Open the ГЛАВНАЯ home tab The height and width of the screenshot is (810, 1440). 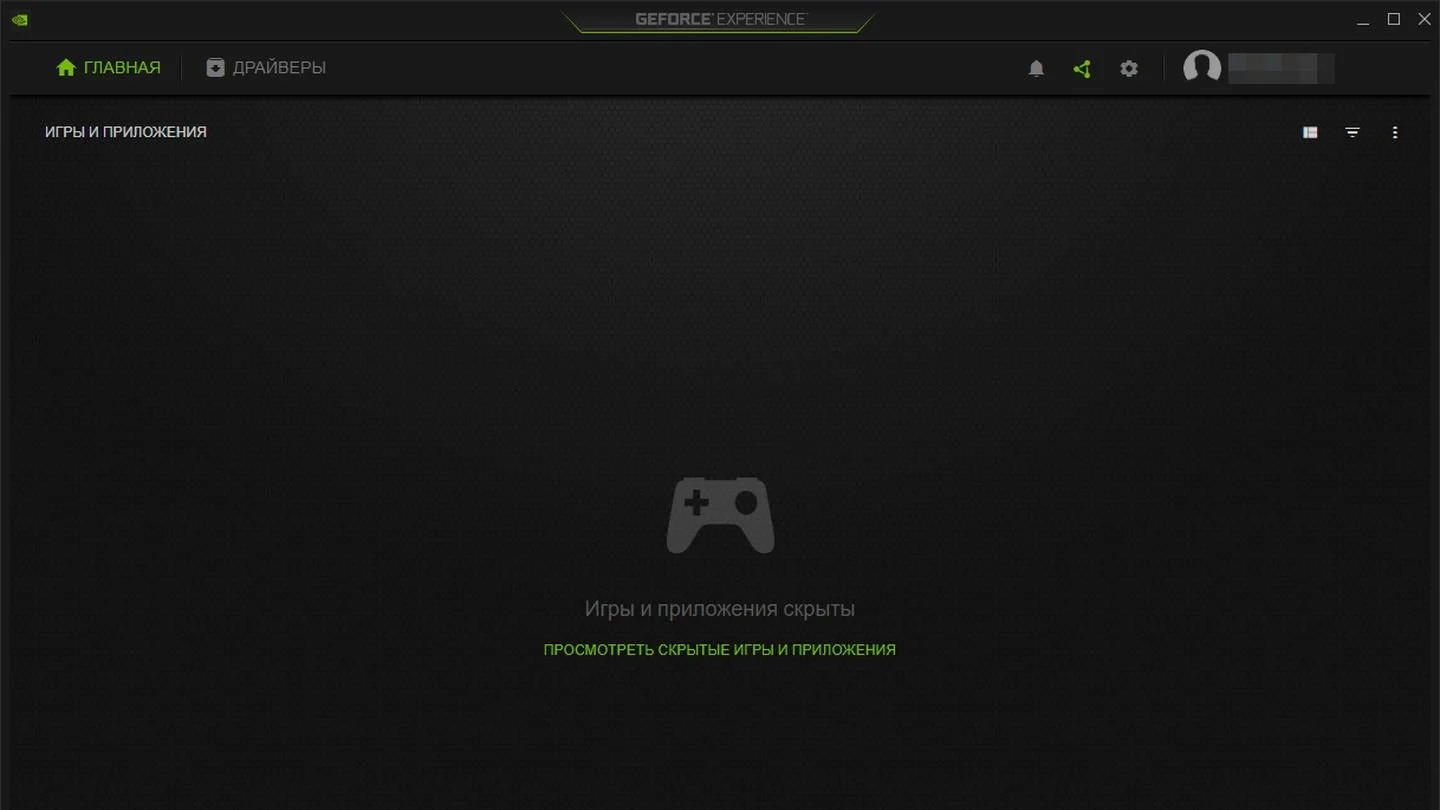coord(108,68)
